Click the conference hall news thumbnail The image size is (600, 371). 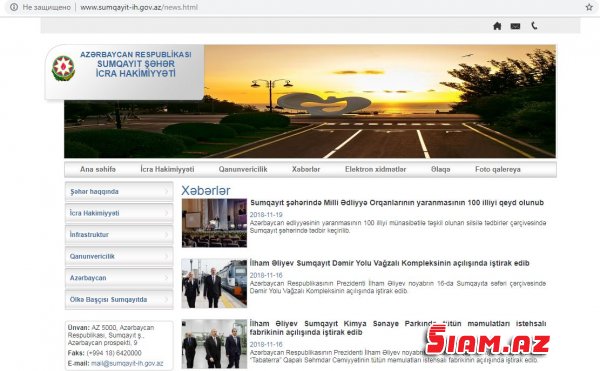214,223
